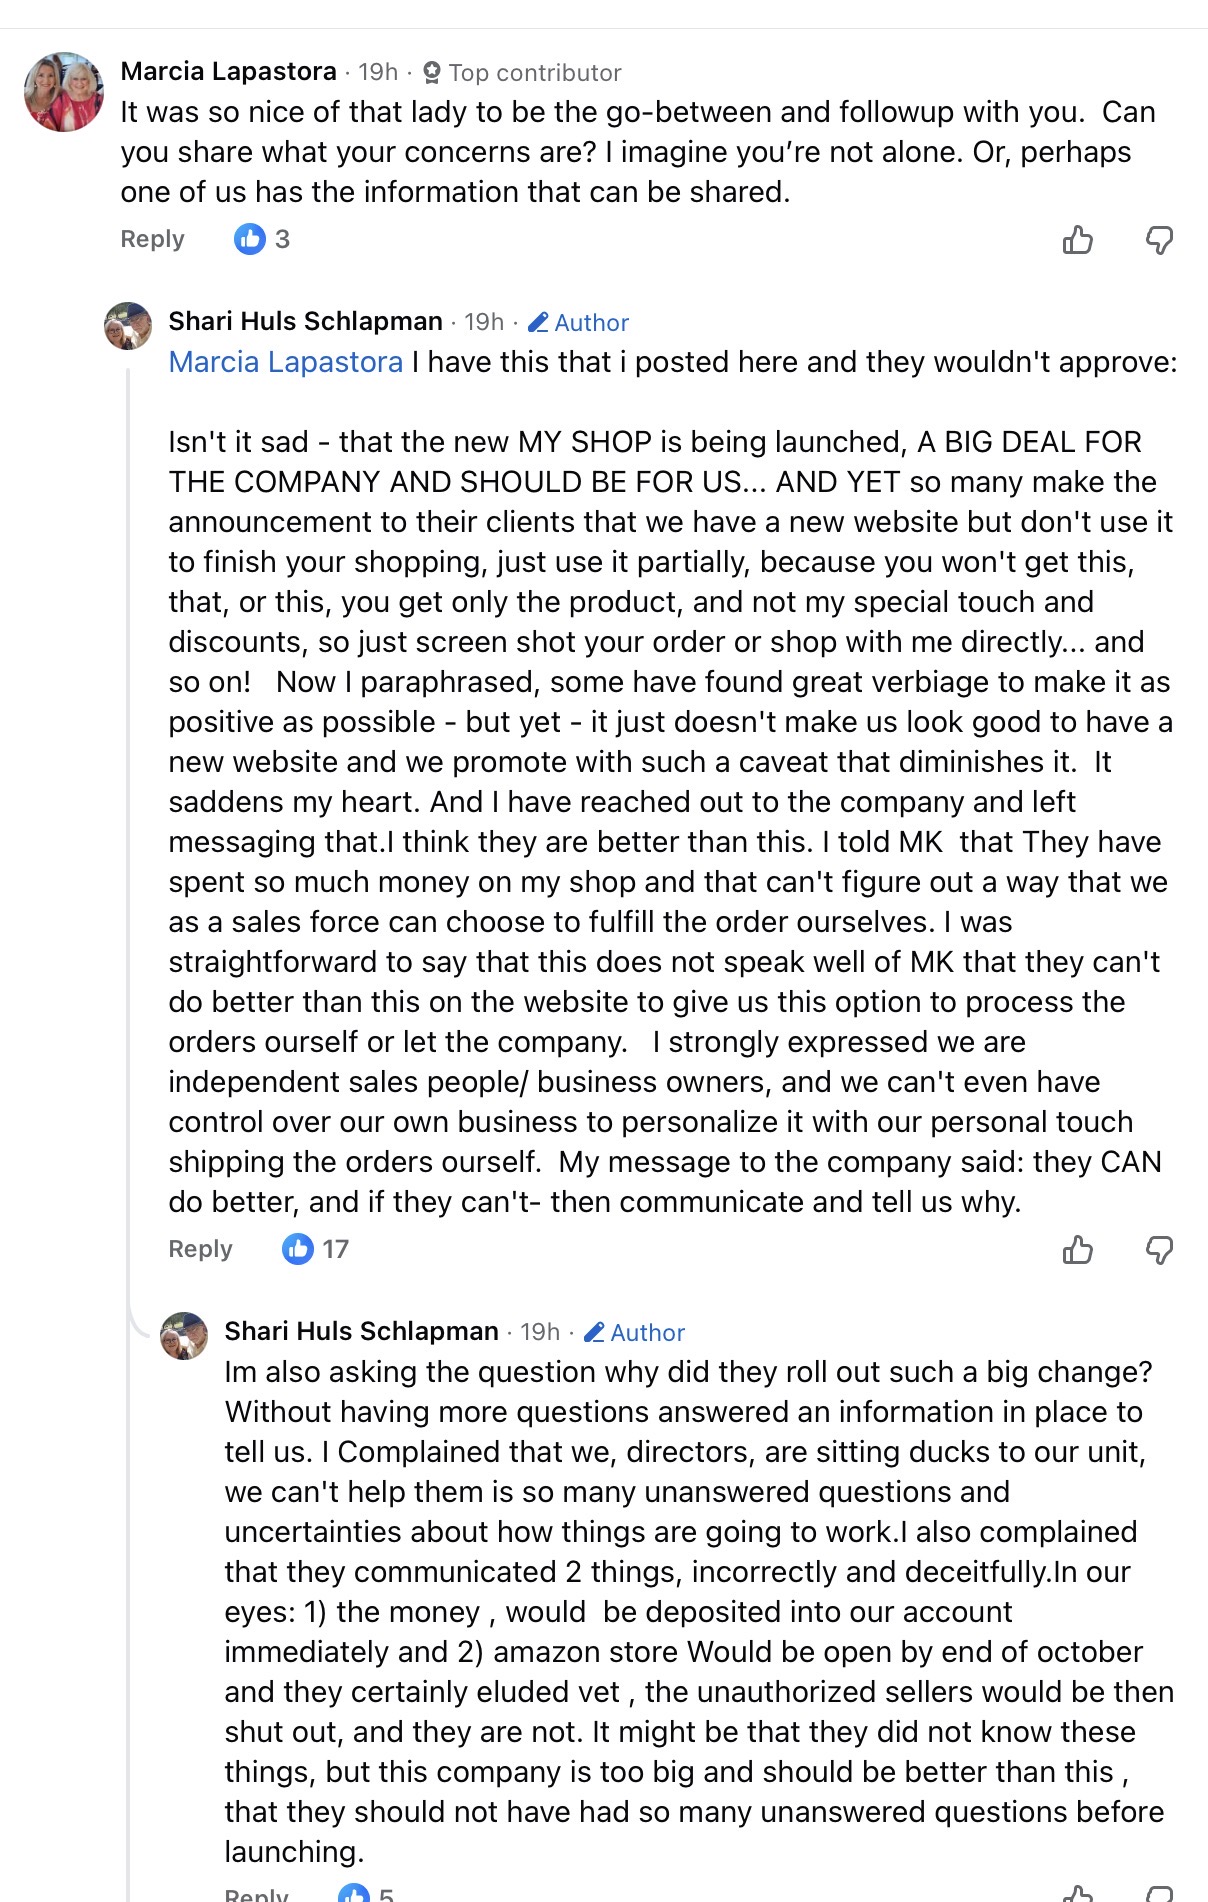This screenshot has width=1208, height=1902.
Task: View the 17 likes on Shari's reply
Action: [x=315, y=1249]
